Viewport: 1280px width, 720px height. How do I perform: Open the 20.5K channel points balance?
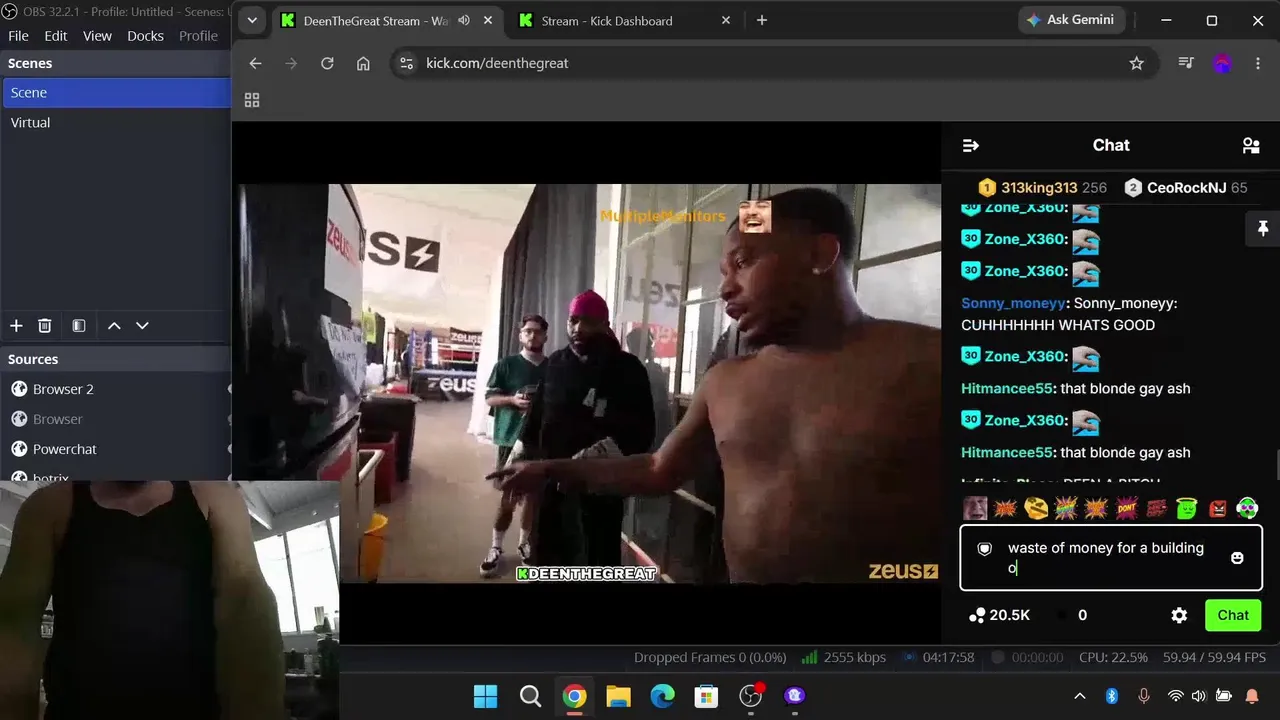[999, 616]
